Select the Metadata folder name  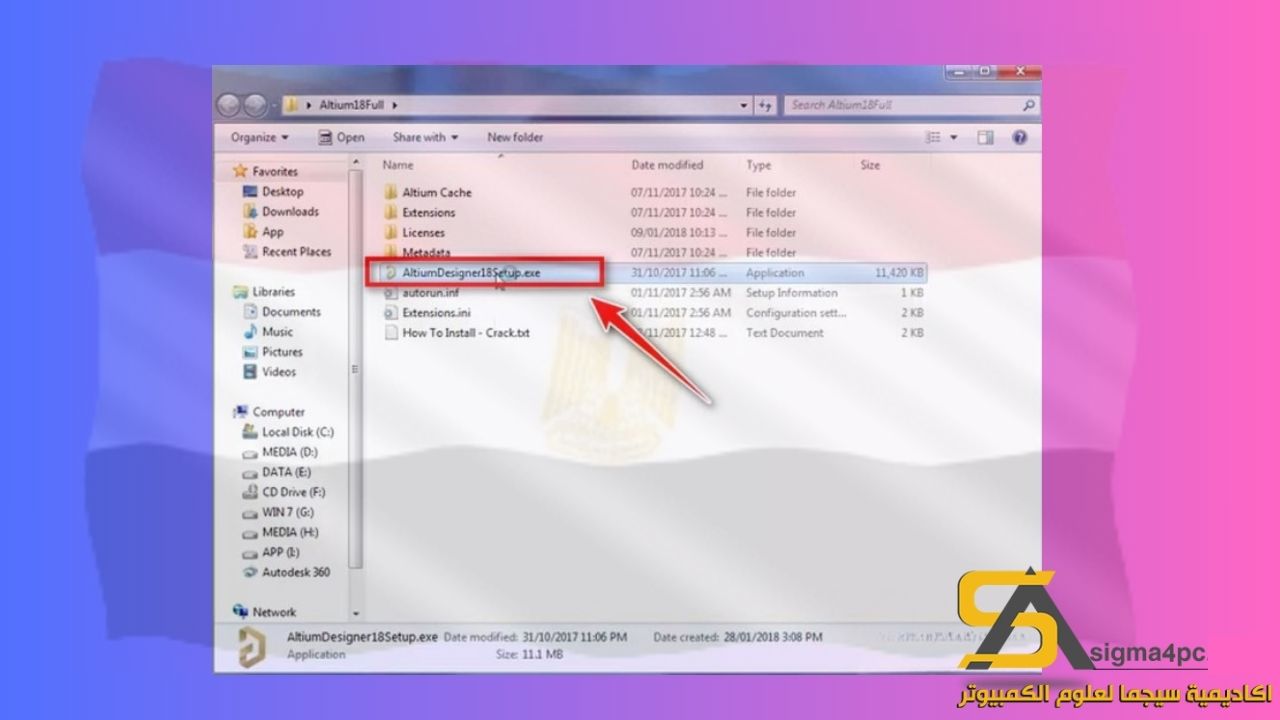(x=426, y=252)
